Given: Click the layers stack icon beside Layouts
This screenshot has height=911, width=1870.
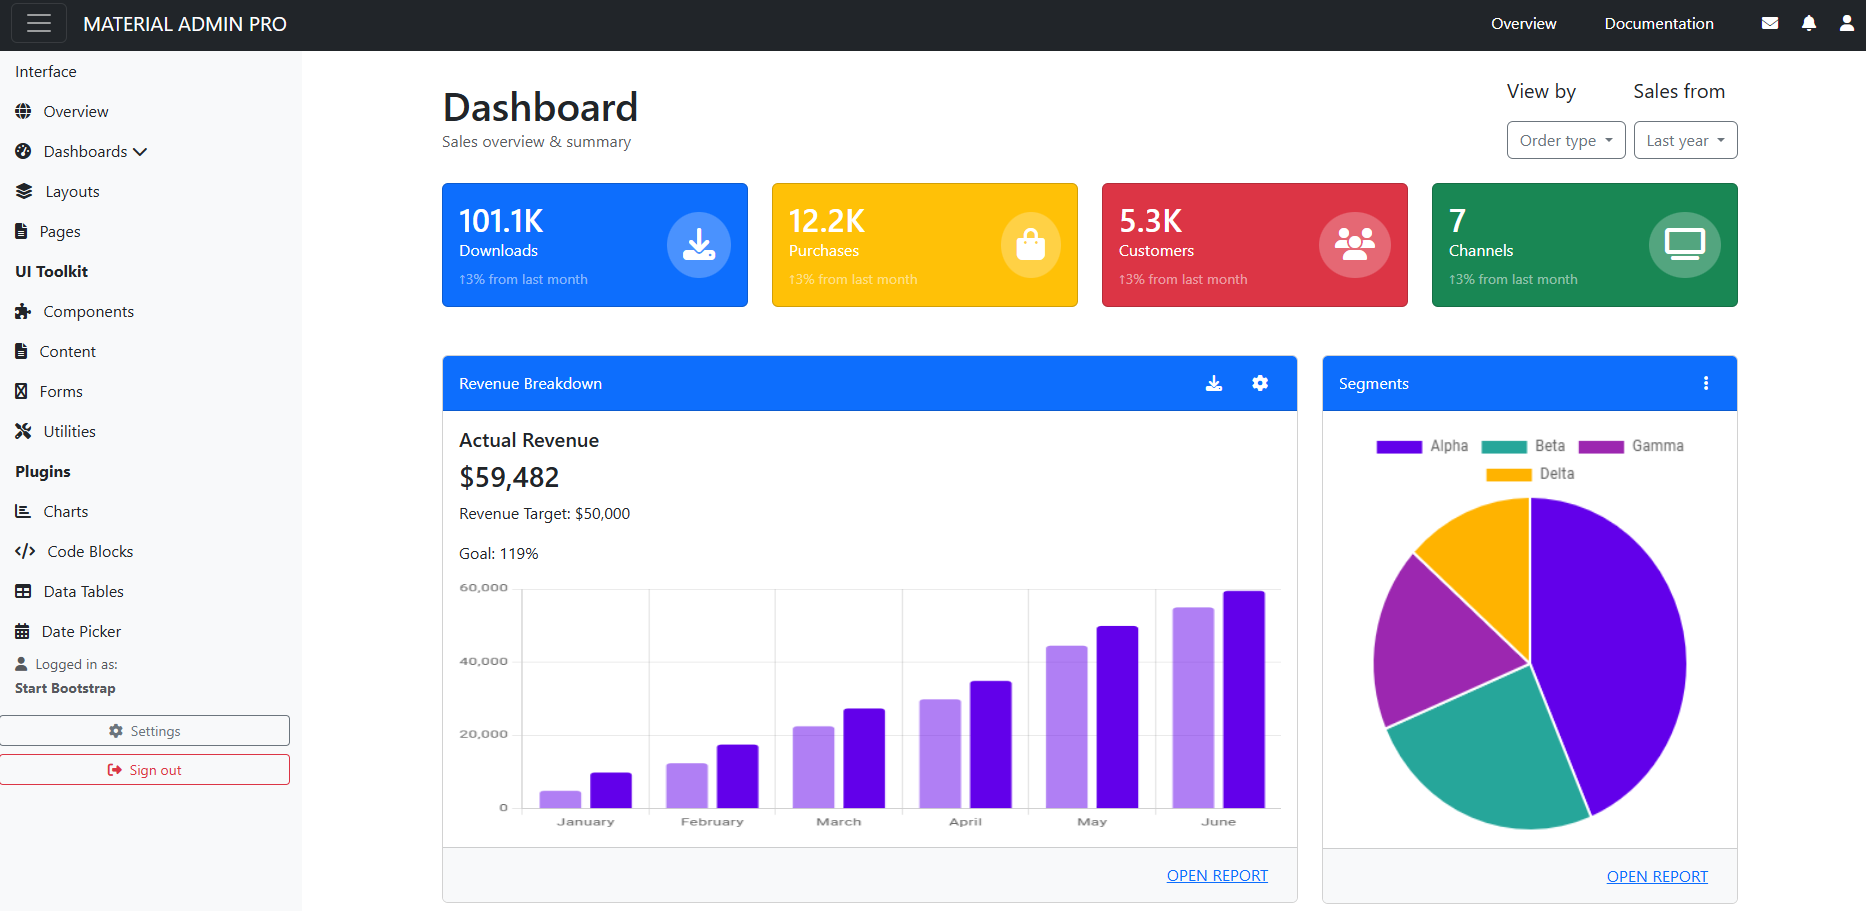Looking at the screenshot, I should pyautogui.click(x=24, y=191).
